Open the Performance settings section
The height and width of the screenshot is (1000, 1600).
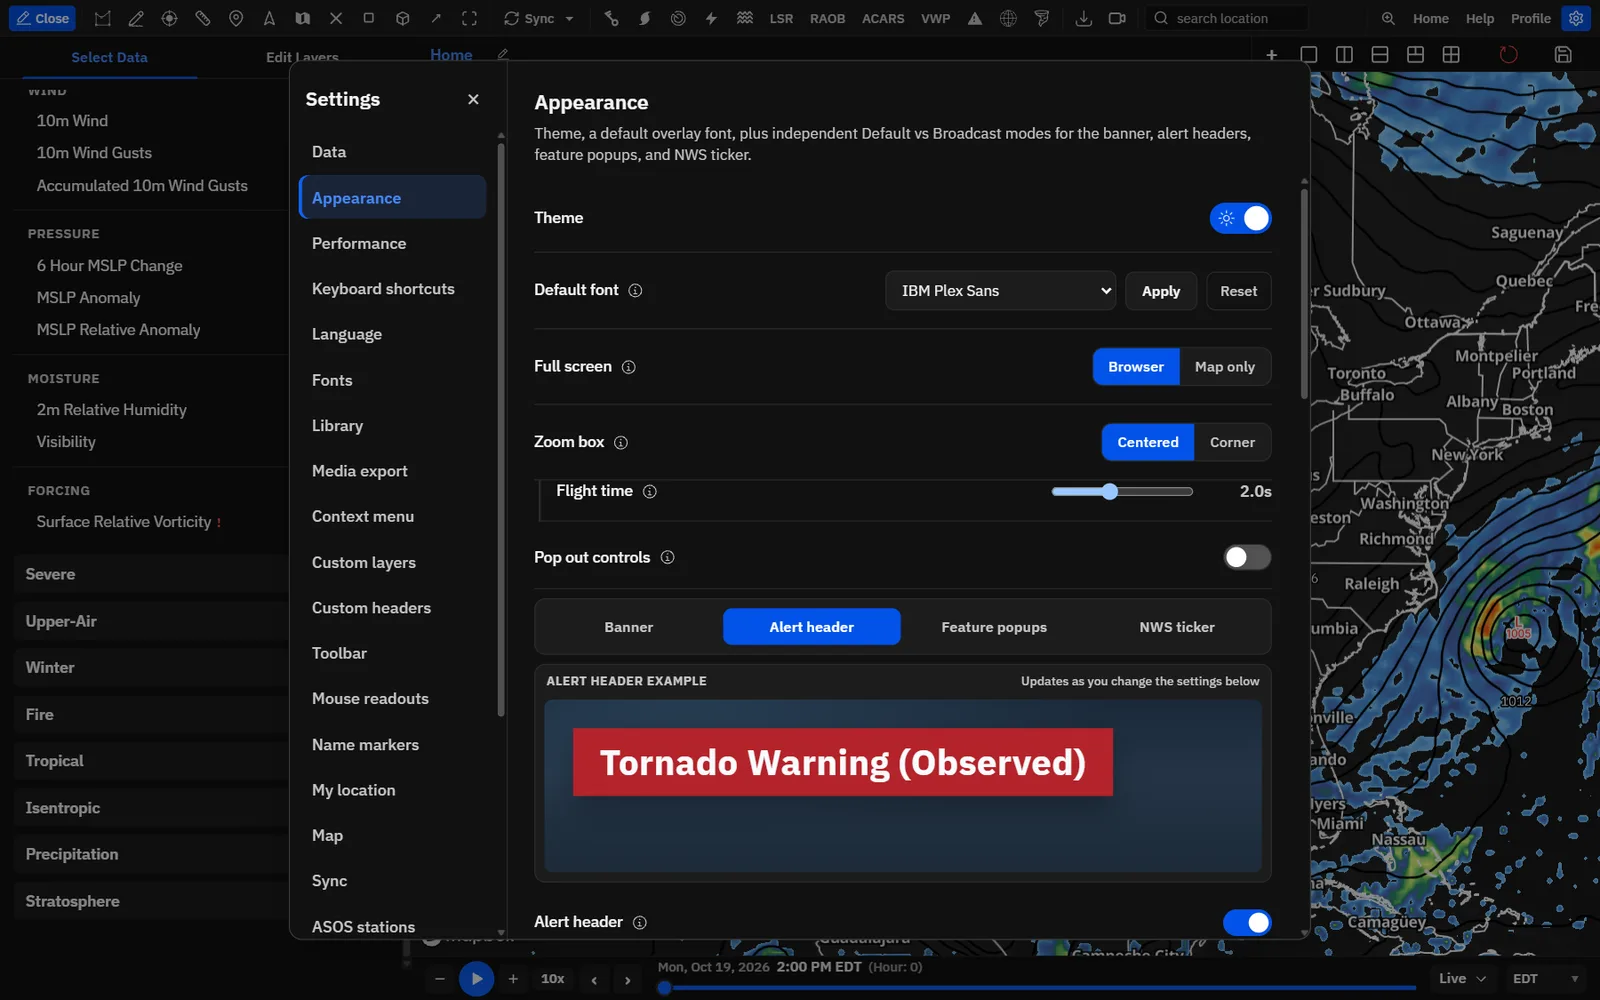tap(392, 244)
